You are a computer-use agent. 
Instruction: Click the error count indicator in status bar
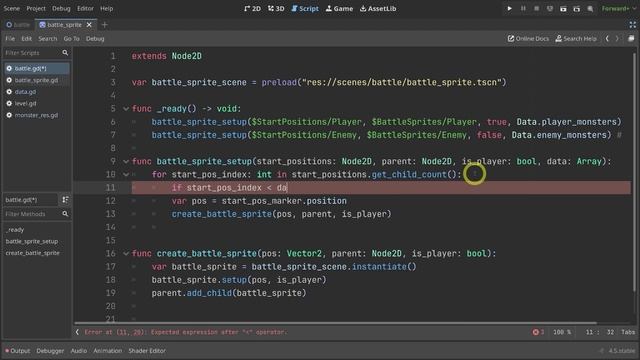click(538, 332)
